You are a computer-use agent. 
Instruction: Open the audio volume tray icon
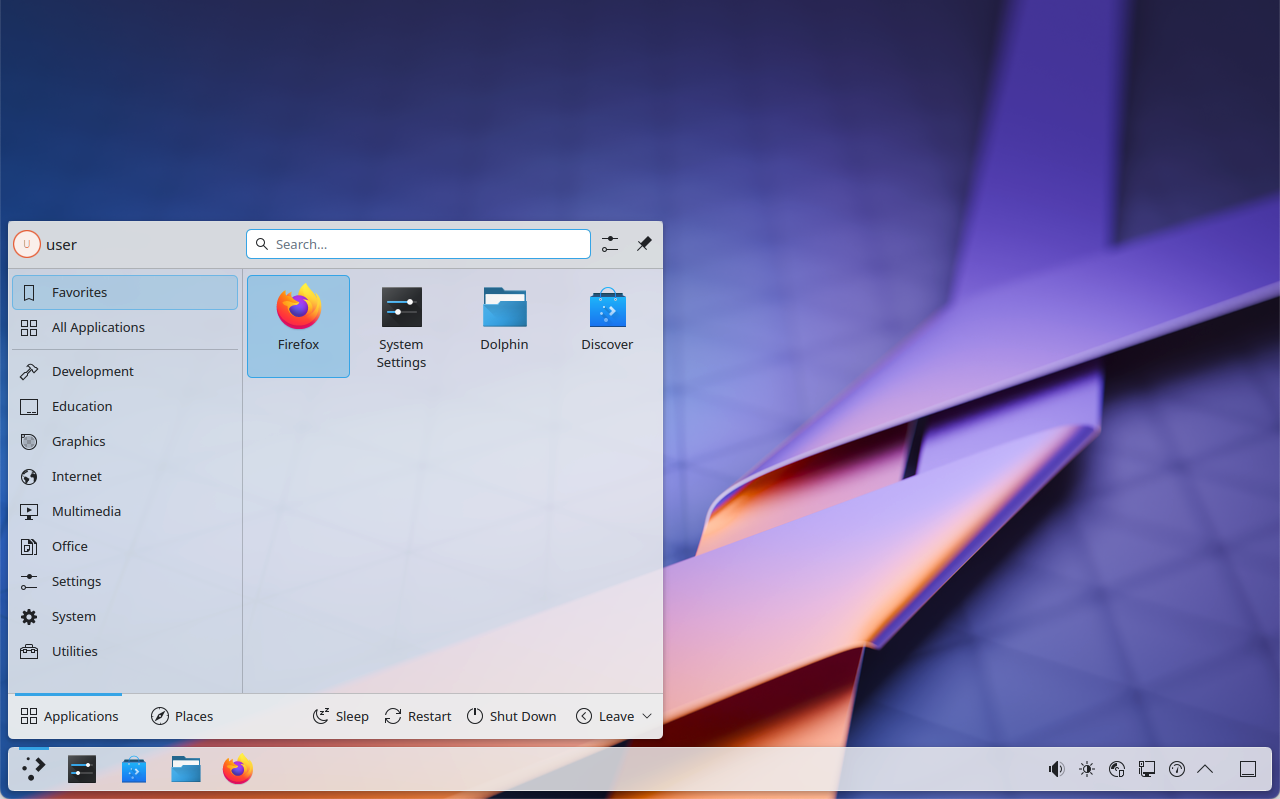tap(1056, 769)
